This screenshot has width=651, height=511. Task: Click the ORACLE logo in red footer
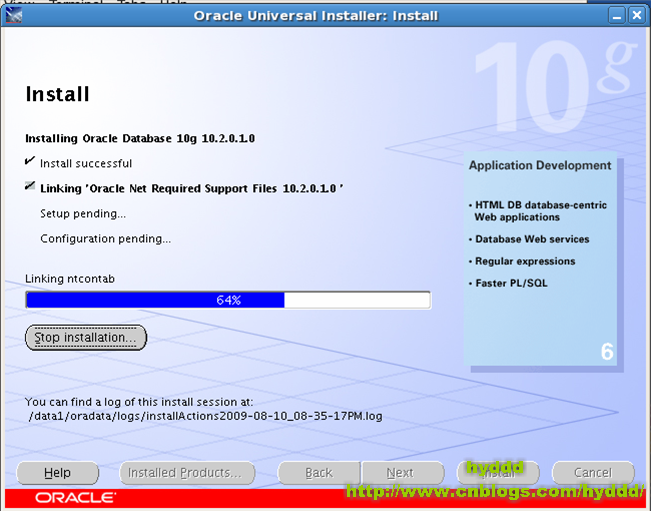[x=76, y=497]
